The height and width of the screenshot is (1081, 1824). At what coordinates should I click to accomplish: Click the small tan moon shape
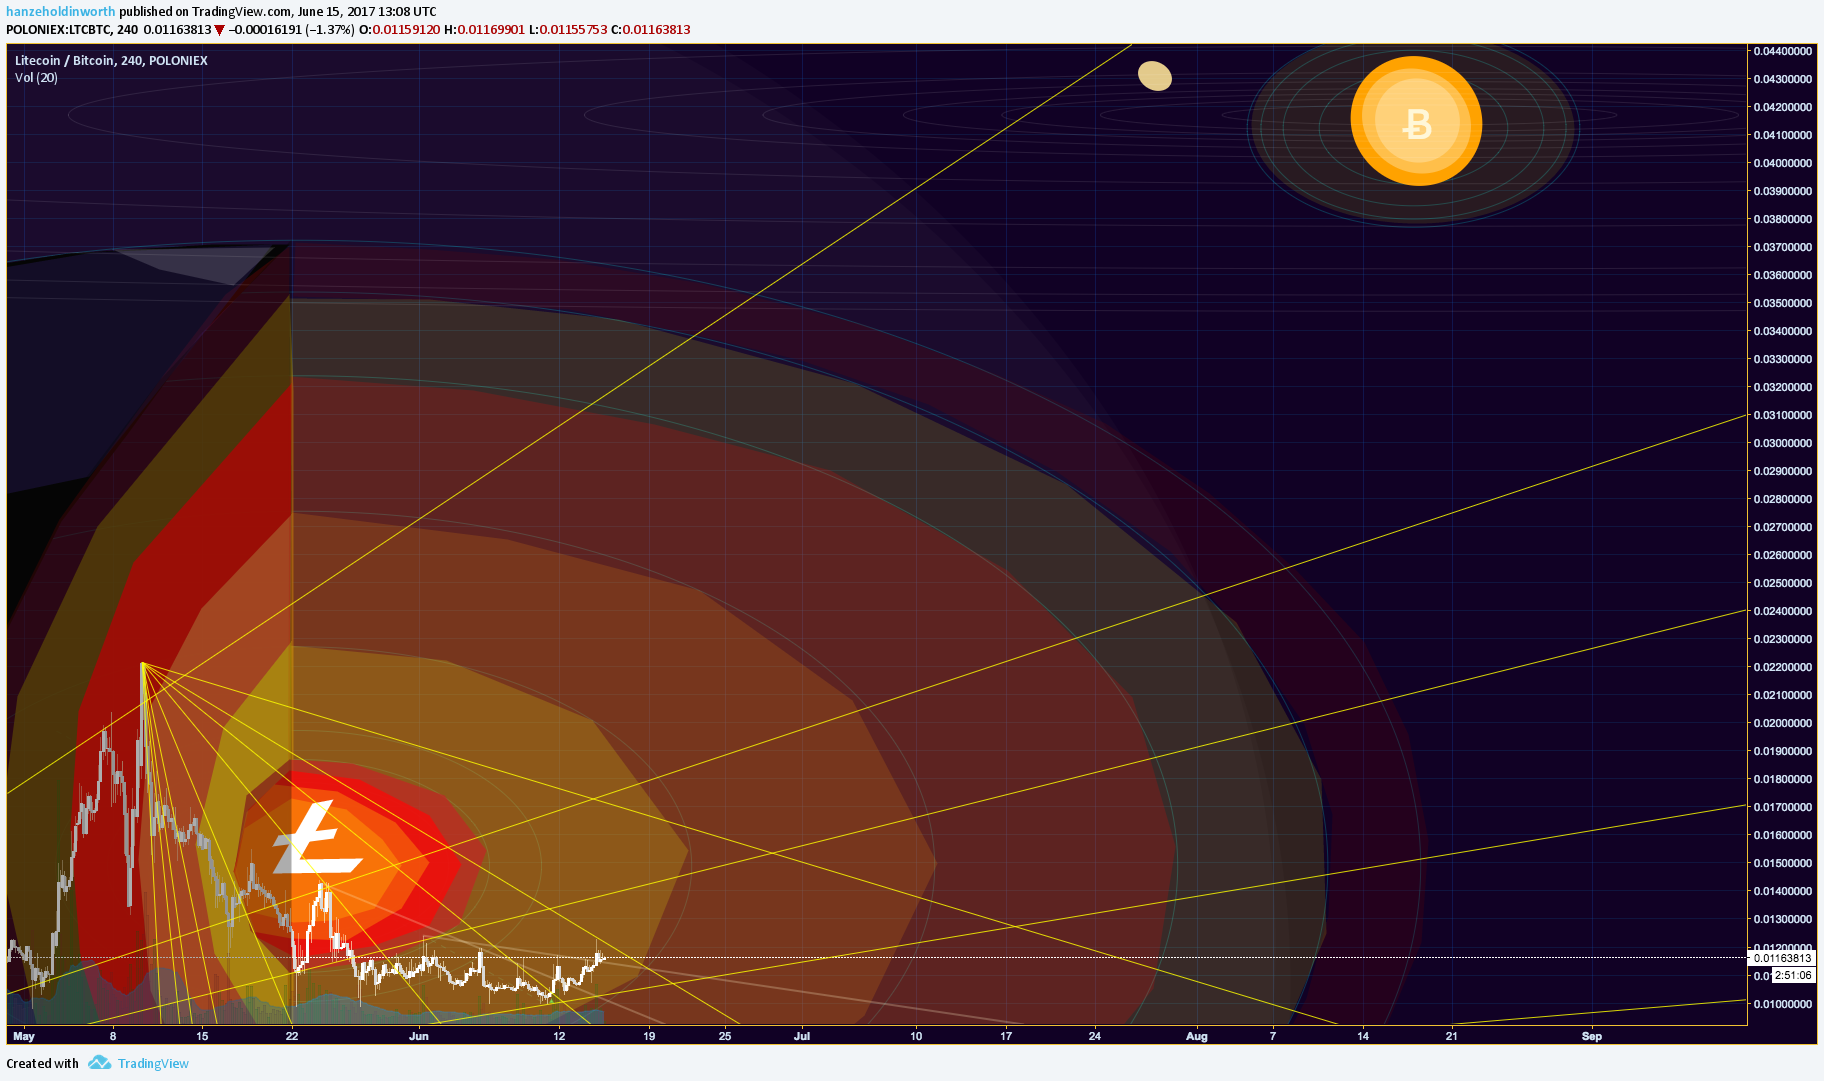click(x=1155, y=76)
